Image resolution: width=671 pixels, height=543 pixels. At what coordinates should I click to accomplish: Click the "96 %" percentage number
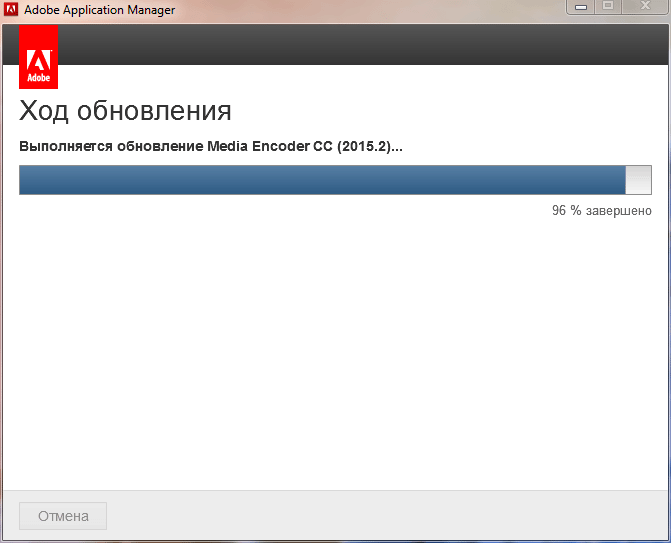tap(566, 211)
